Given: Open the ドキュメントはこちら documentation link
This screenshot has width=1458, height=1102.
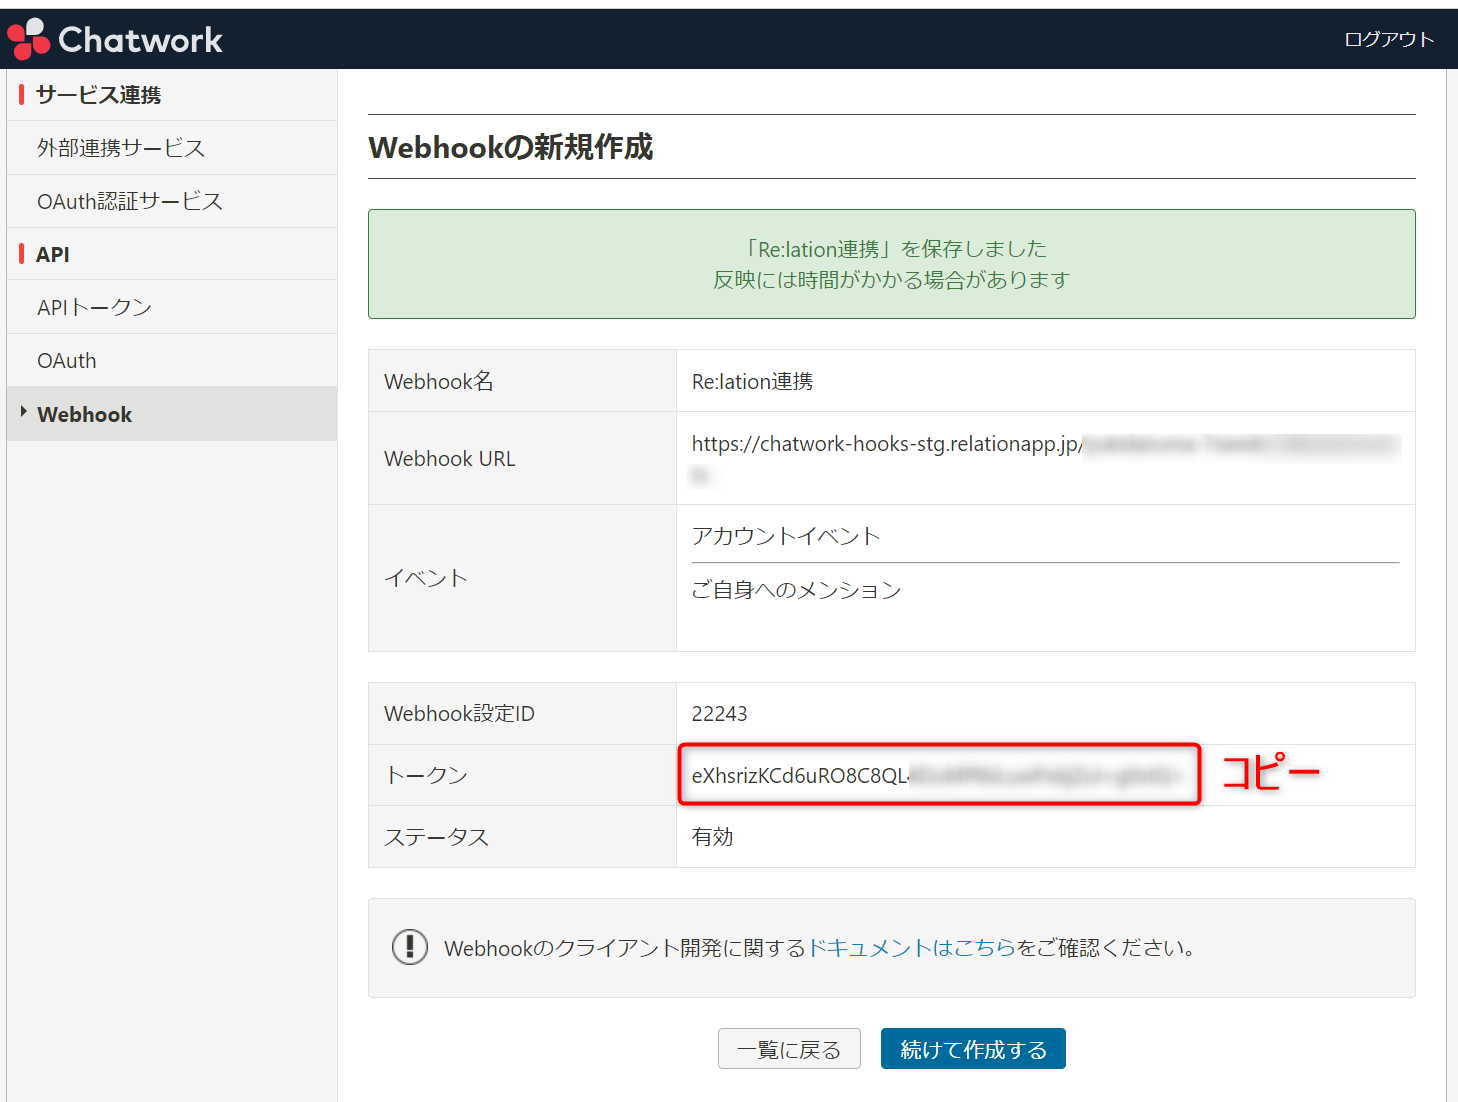Looking at the screenshot, I should point(911,947).
